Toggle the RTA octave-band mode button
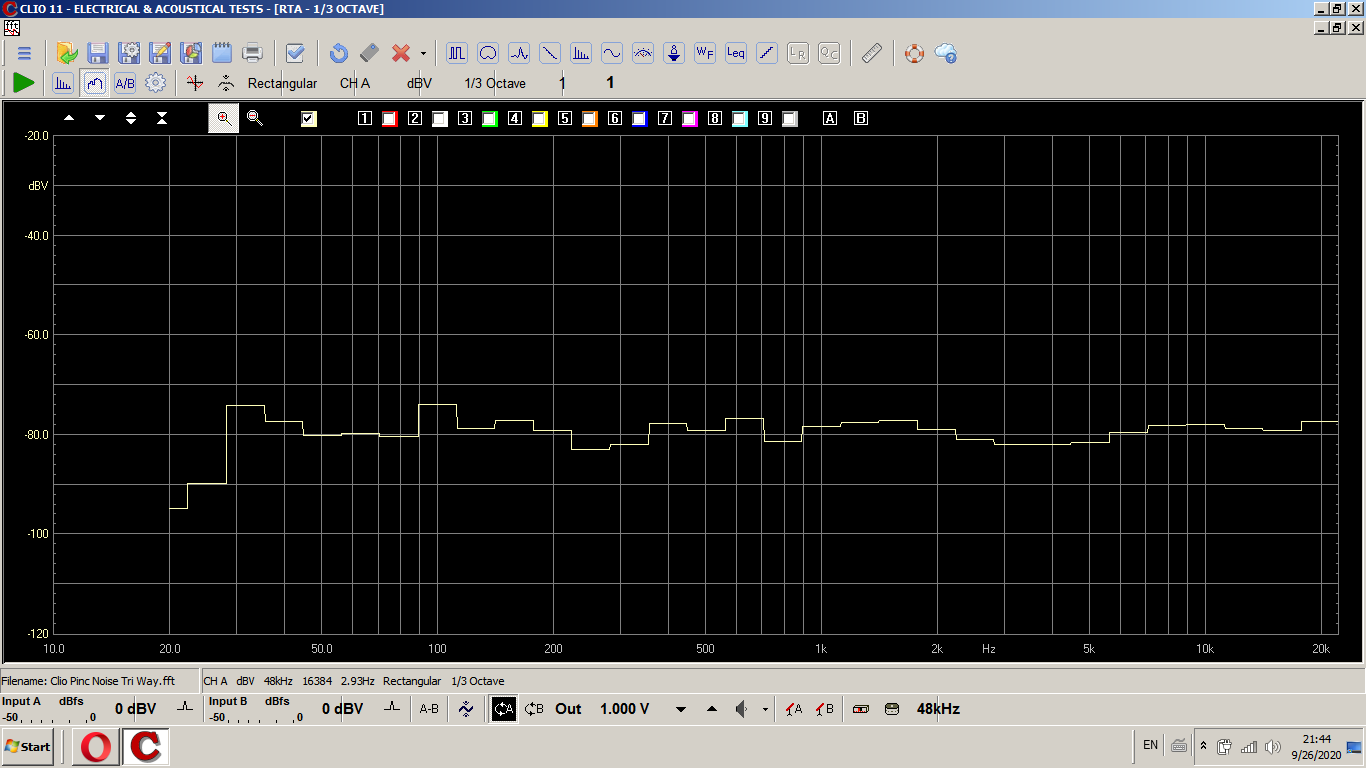 pos(94,83)
